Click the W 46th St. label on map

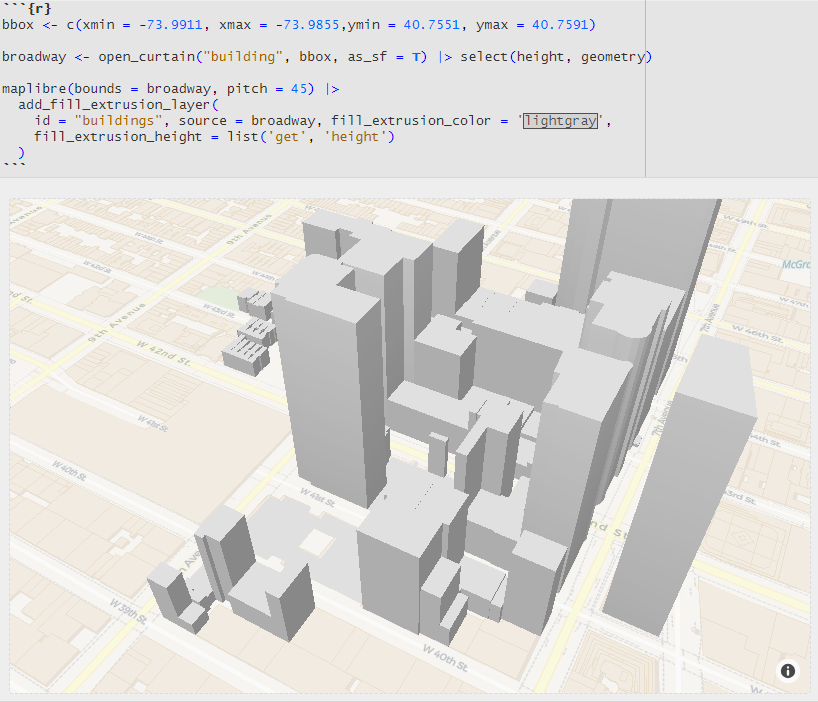[x=757, y=333]
